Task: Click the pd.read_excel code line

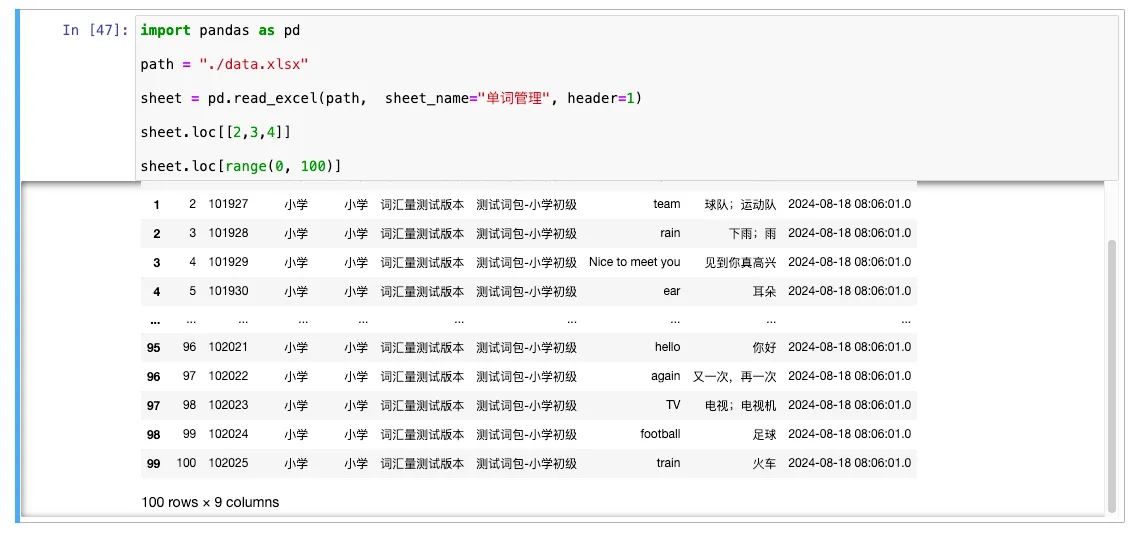Action: (x=390, y=98)
